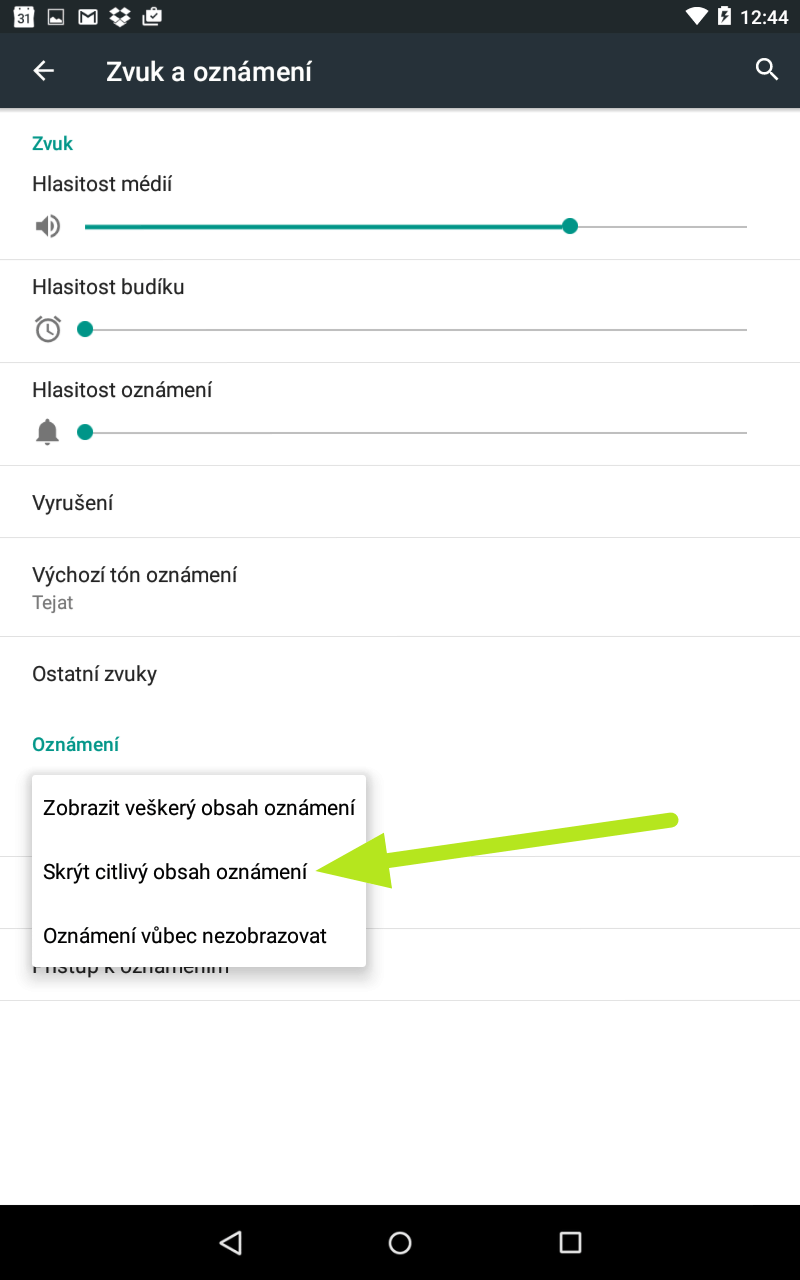
Task: Tap the Wi-Fi signal status icon
Action: tap(696, 17)
